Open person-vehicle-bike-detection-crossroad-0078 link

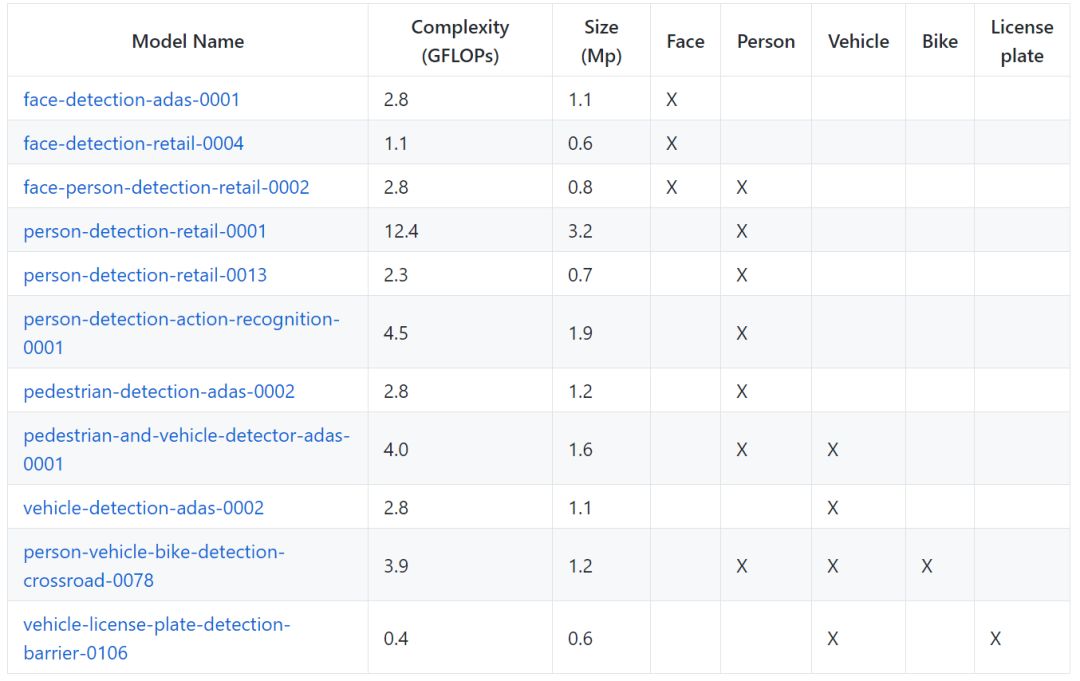[154, 552]
